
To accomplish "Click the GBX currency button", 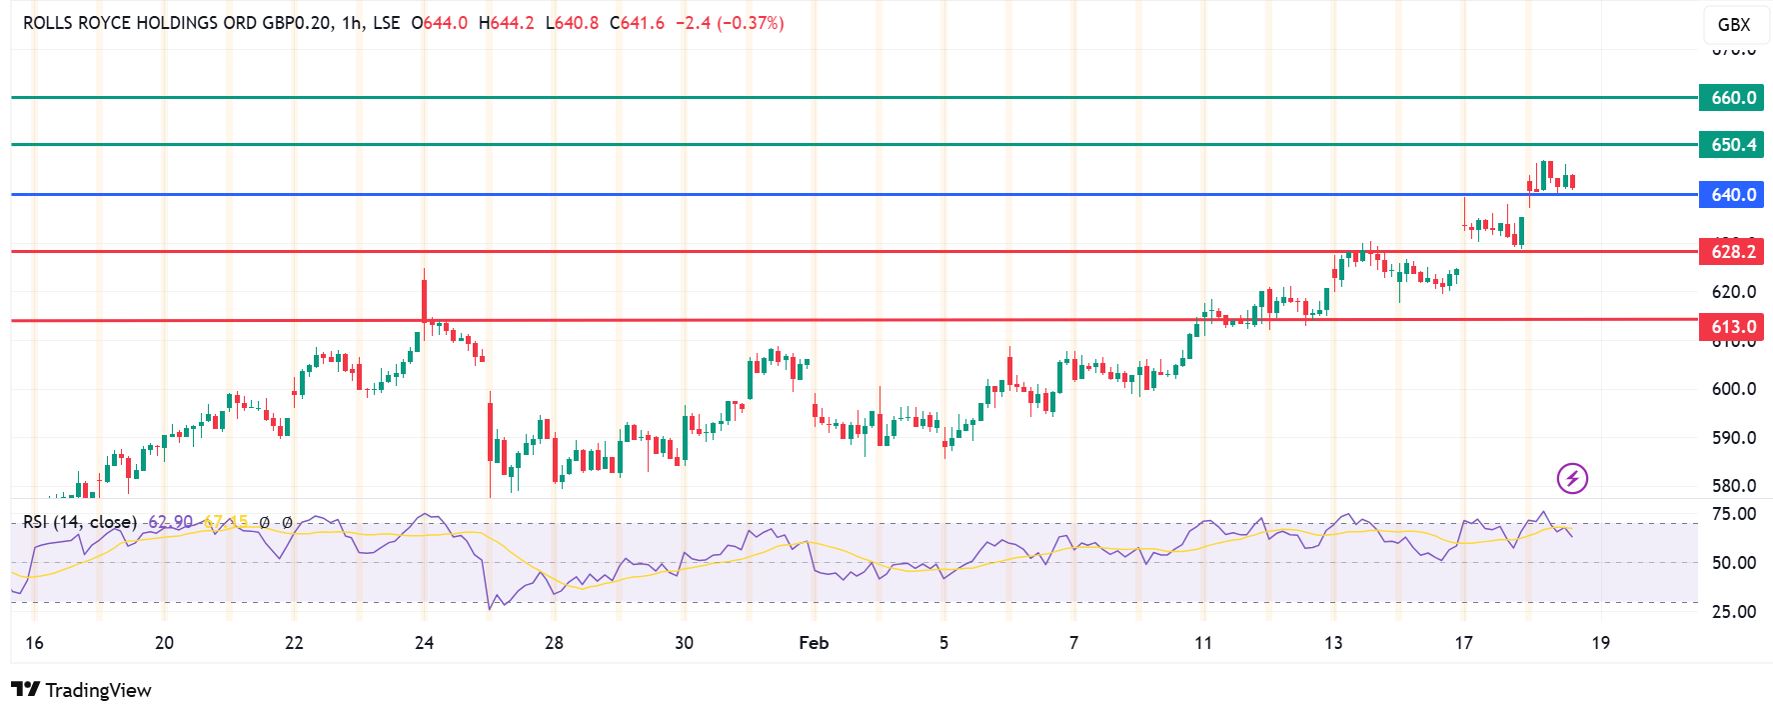I will point(1734,25).
